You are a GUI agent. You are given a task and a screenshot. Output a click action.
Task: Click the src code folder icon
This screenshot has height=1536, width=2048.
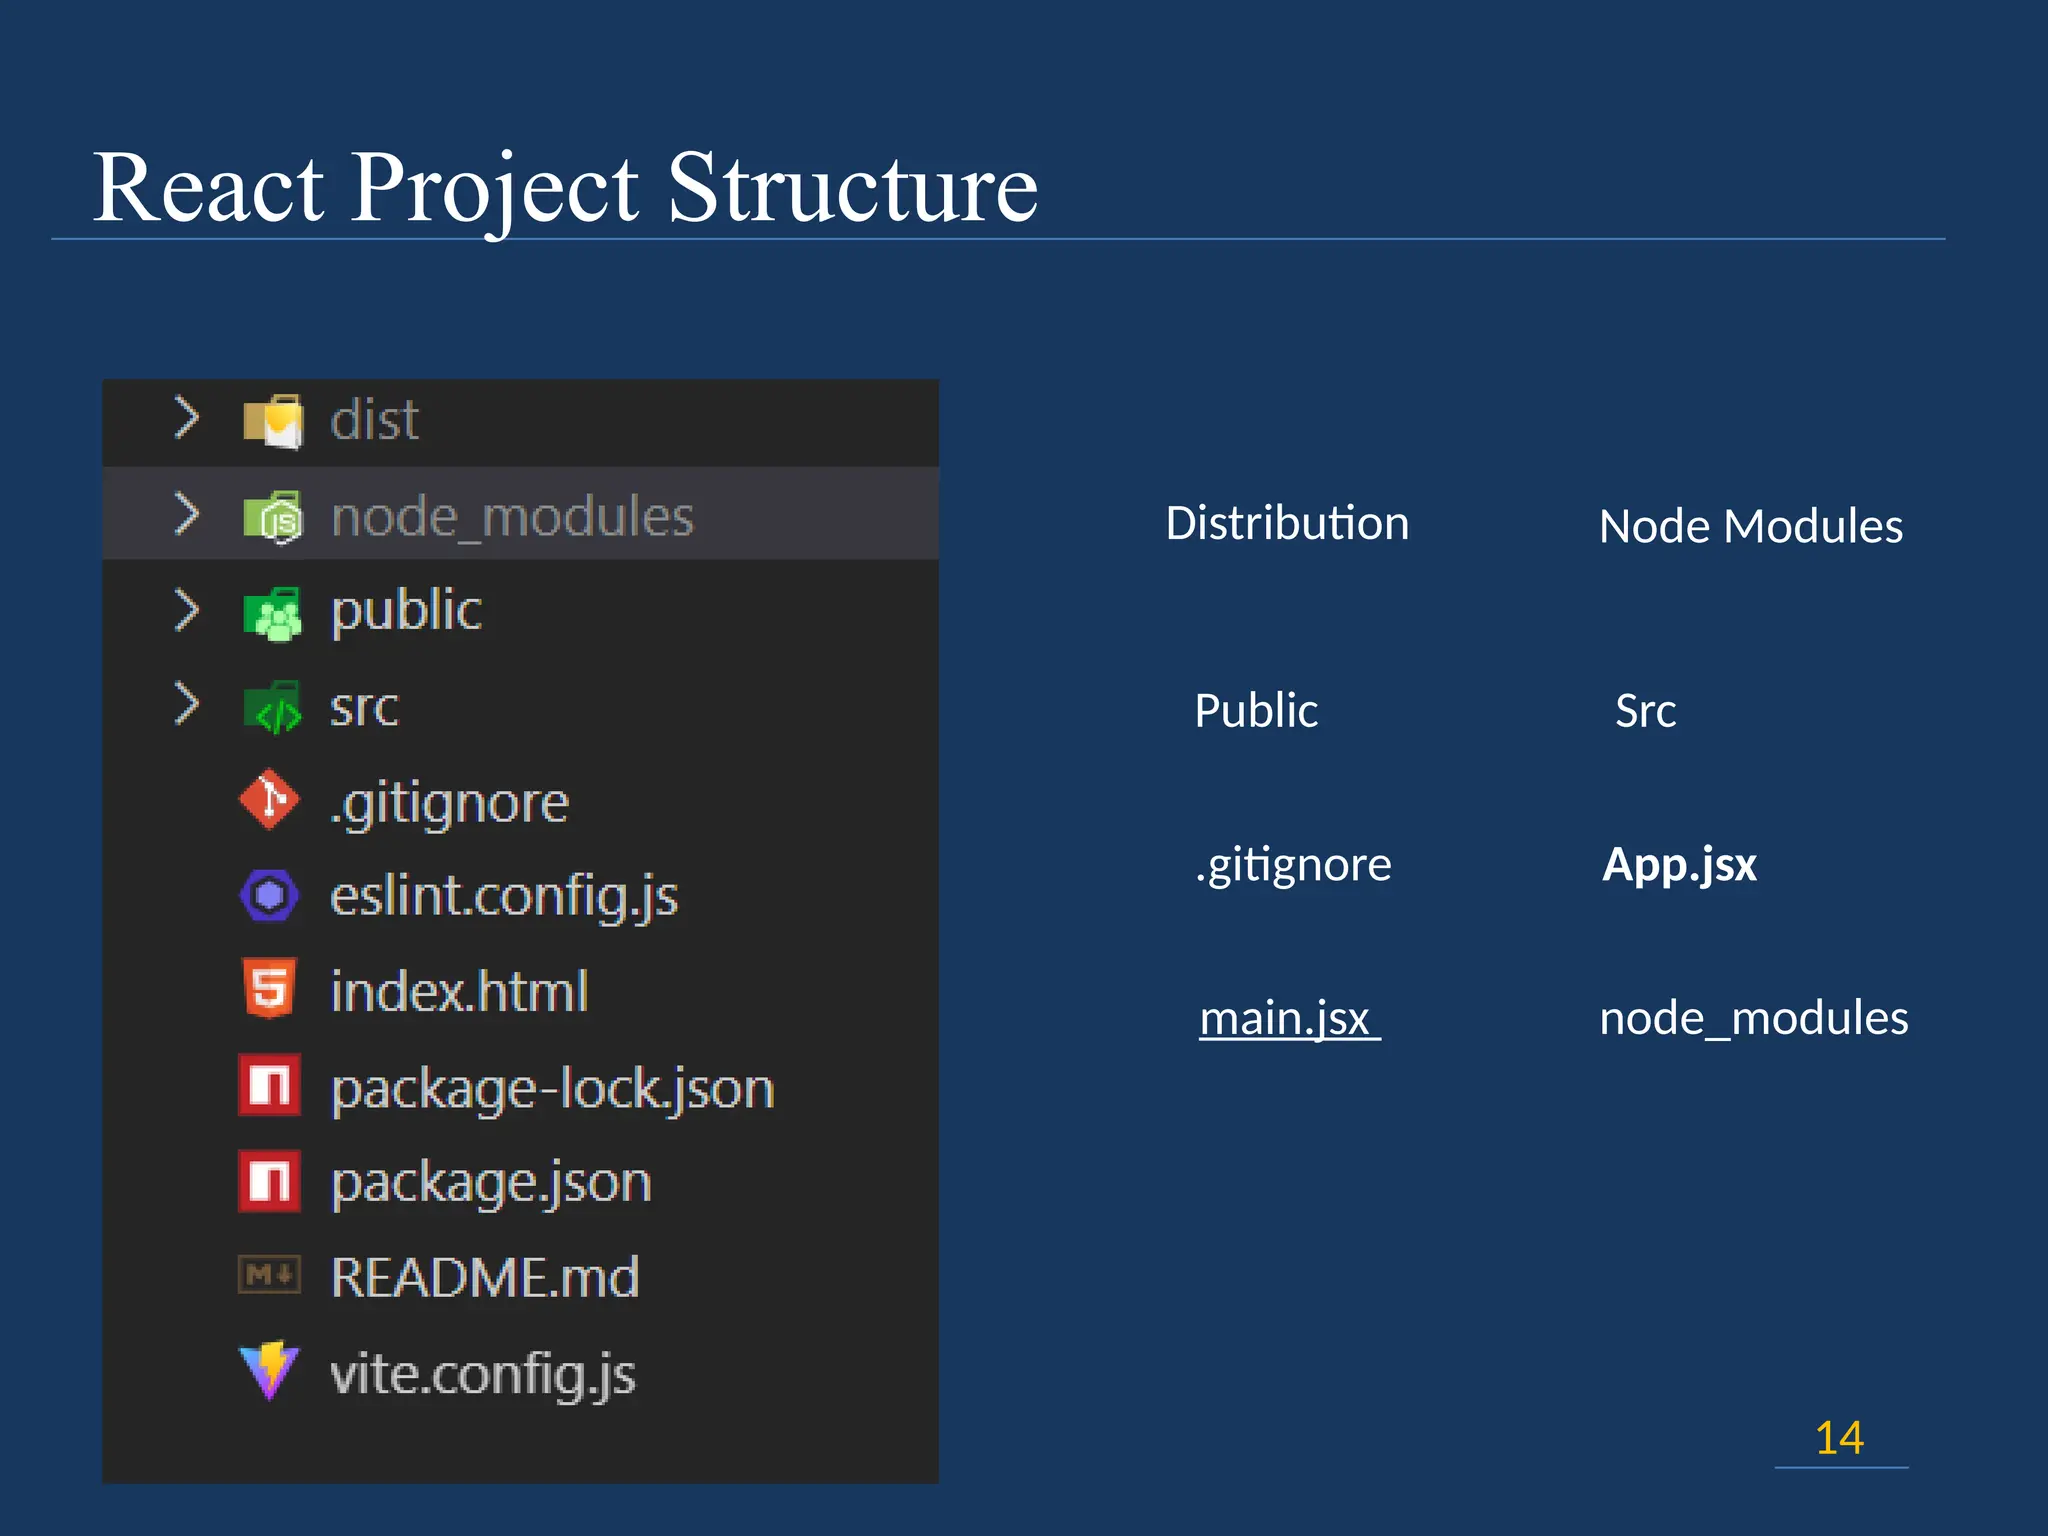pos(273,707)
